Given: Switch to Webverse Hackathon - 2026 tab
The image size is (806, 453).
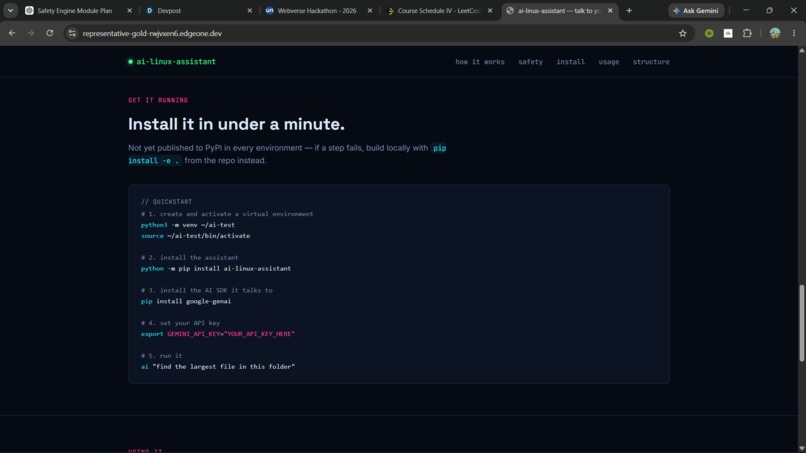Looking at the screenshot, I should pos(319,10).
